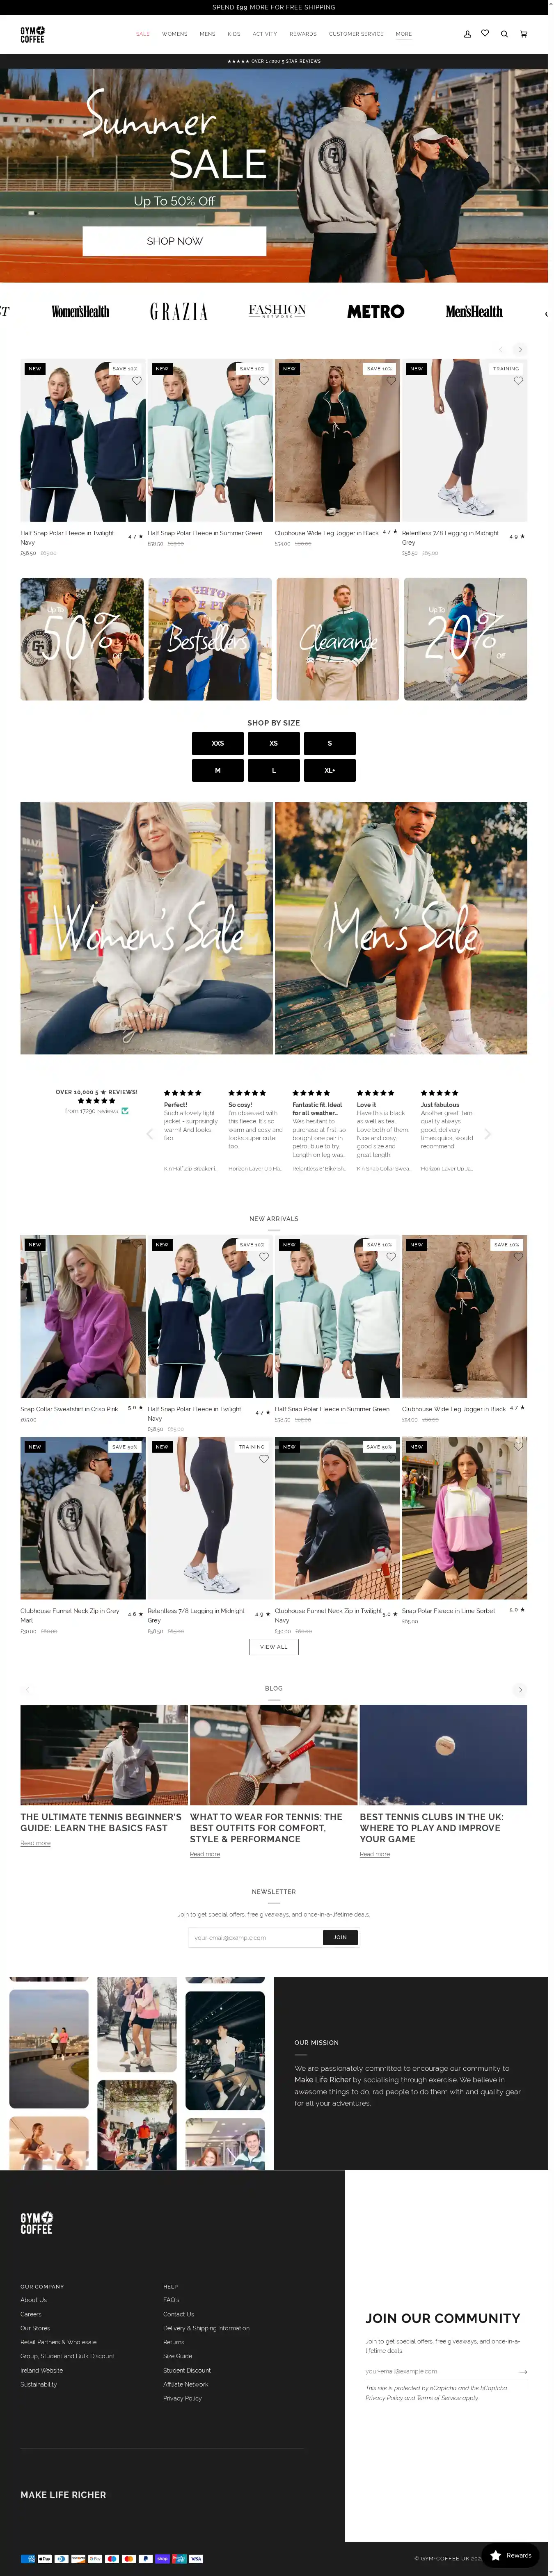Open the Womens menu item
This screenshot has height=2576, width=554.
(x=175, y=34)
